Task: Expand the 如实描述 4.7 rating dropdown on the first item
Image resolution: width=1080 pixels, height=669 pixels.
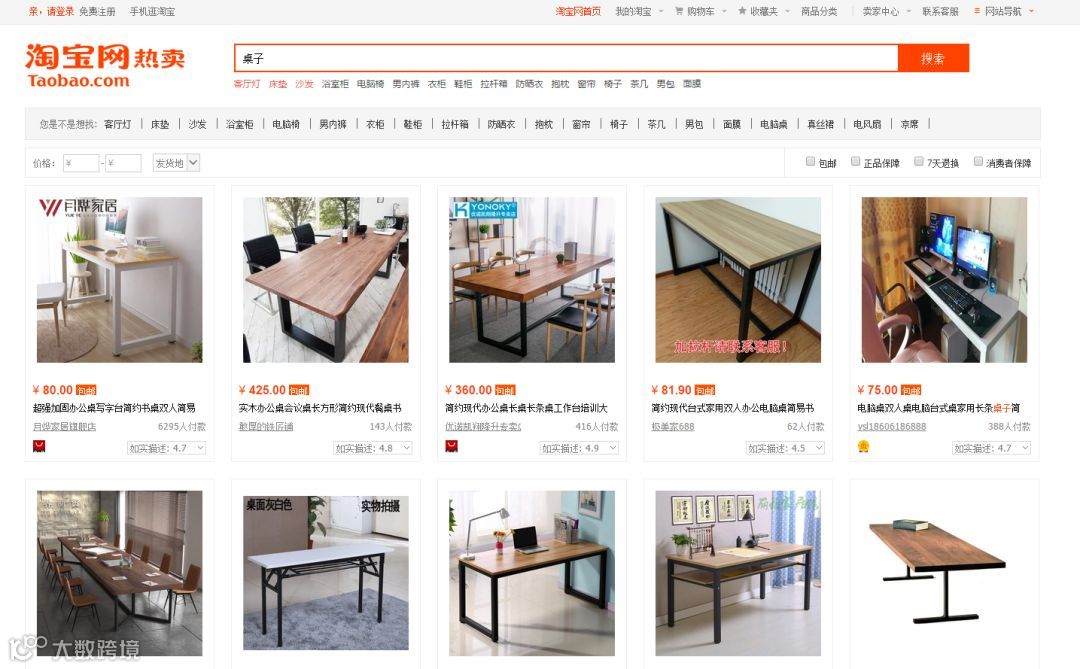Action: click(167, 449)
